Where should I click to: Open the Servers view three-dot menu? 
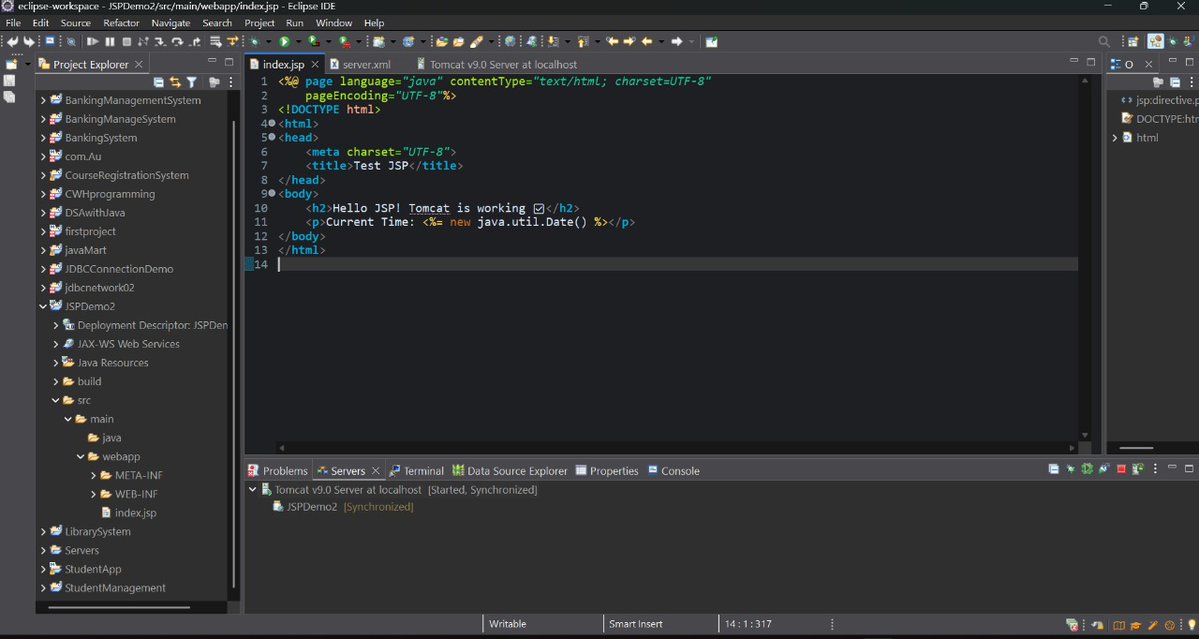pos(1155,469)
